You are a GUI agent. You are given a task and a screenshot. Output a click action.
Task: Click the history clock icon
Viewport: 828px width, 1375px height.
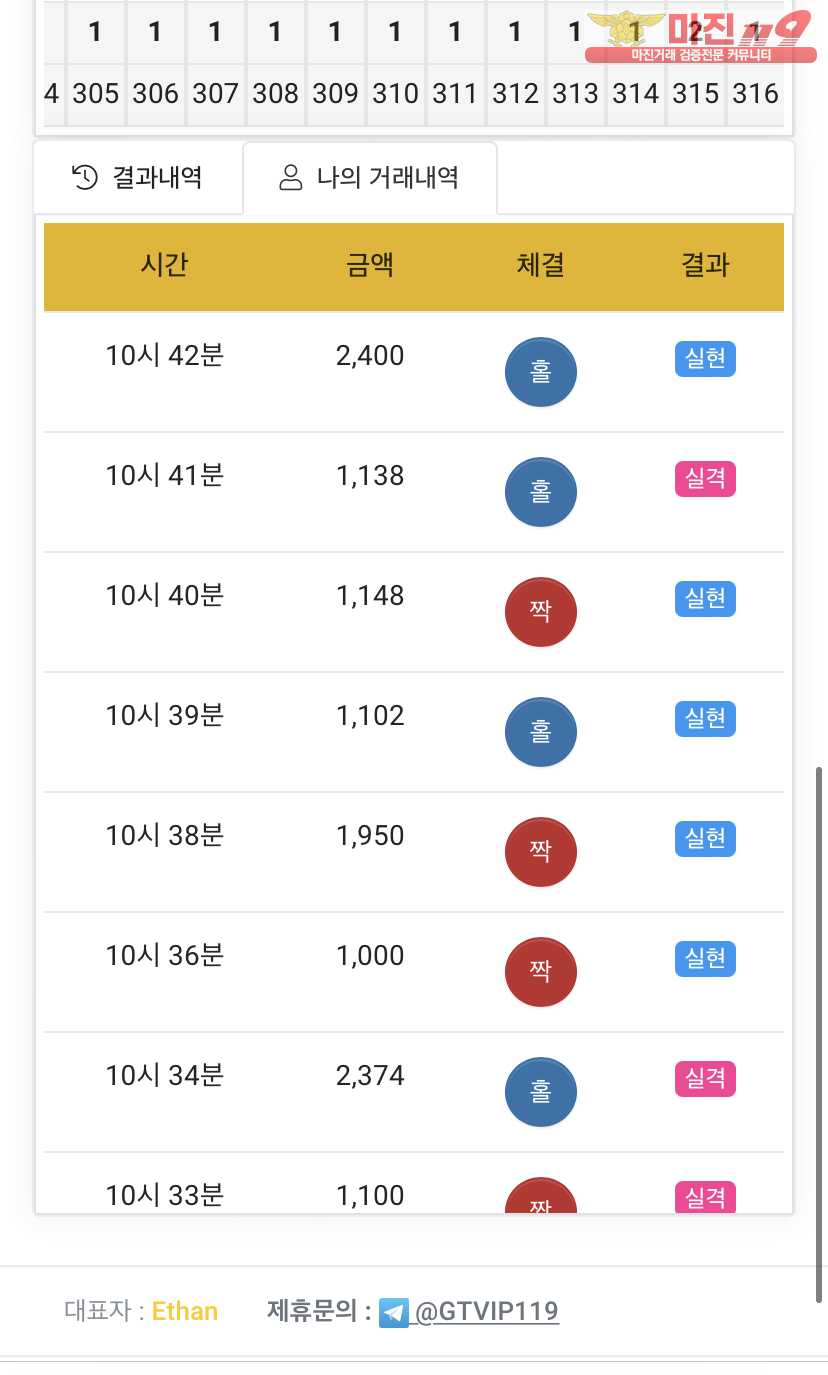(85, 178)
